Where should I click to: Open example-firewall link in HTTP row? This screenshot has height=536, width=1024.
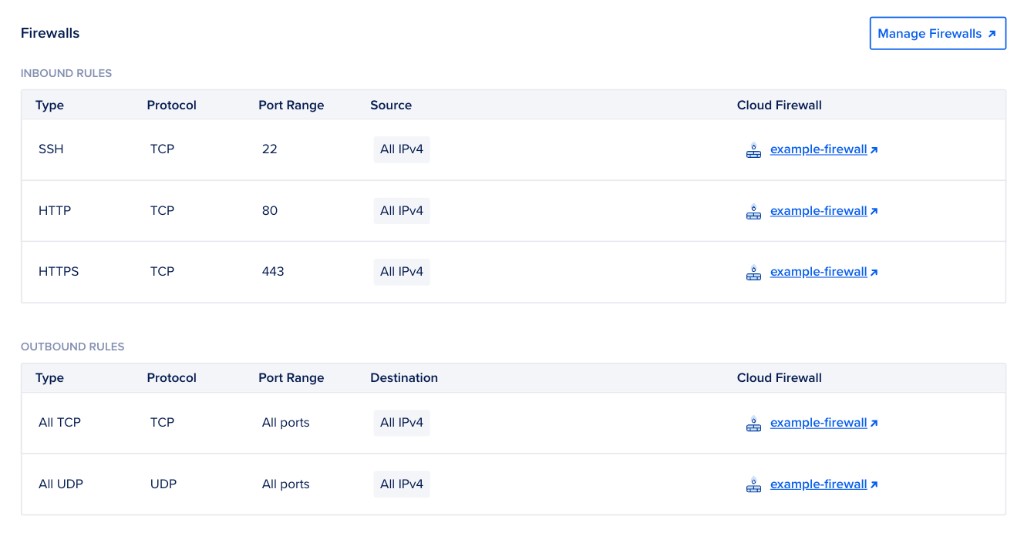click(824, 211)
